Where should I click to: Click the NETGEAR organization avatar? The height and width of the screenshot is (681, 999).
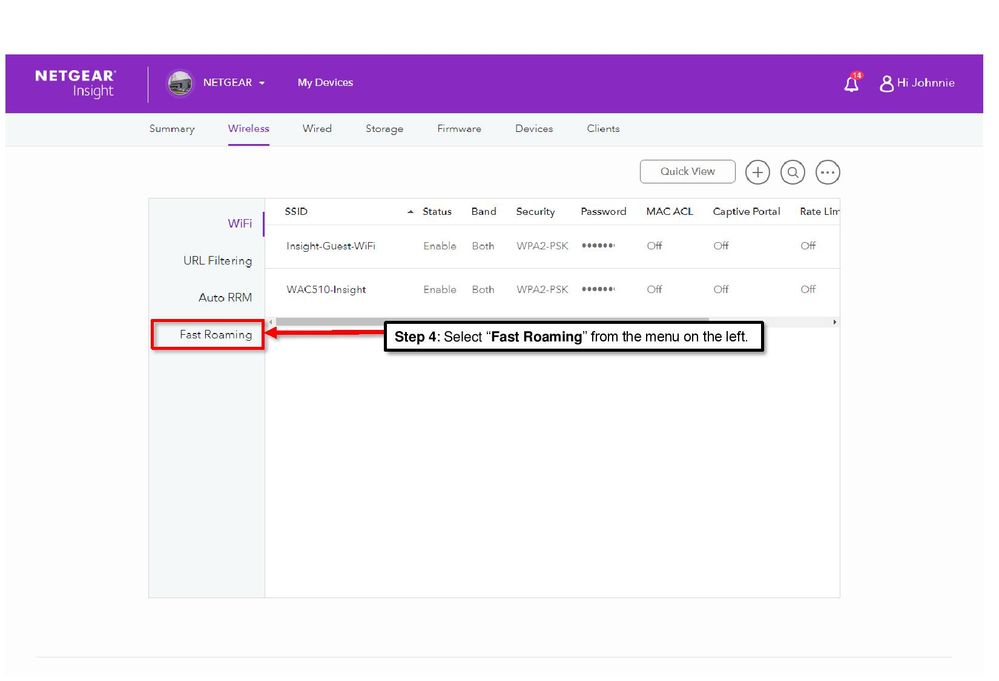tap(180, 83)
